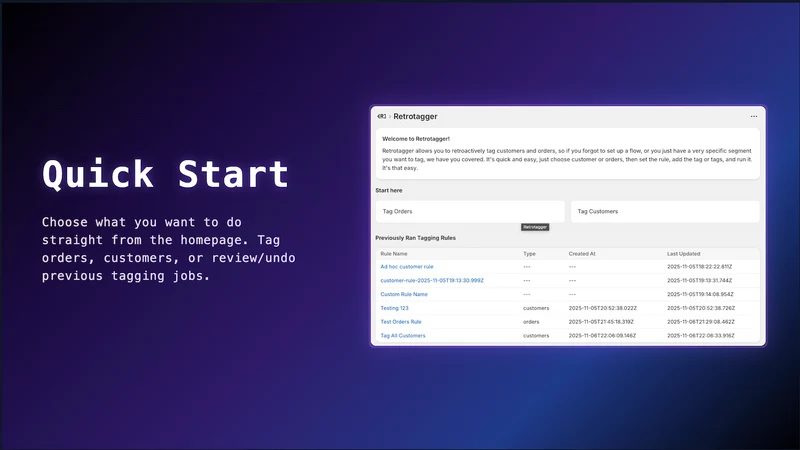The image size is (800, 450).
Task: Open the 'Testing 123' rule
Action: [394, 308]
